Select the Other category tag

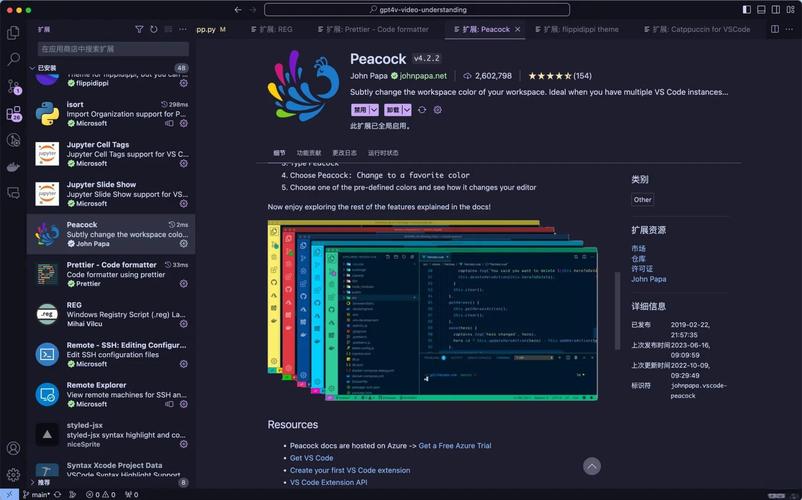pyautogui.click(x=642, y=200)
